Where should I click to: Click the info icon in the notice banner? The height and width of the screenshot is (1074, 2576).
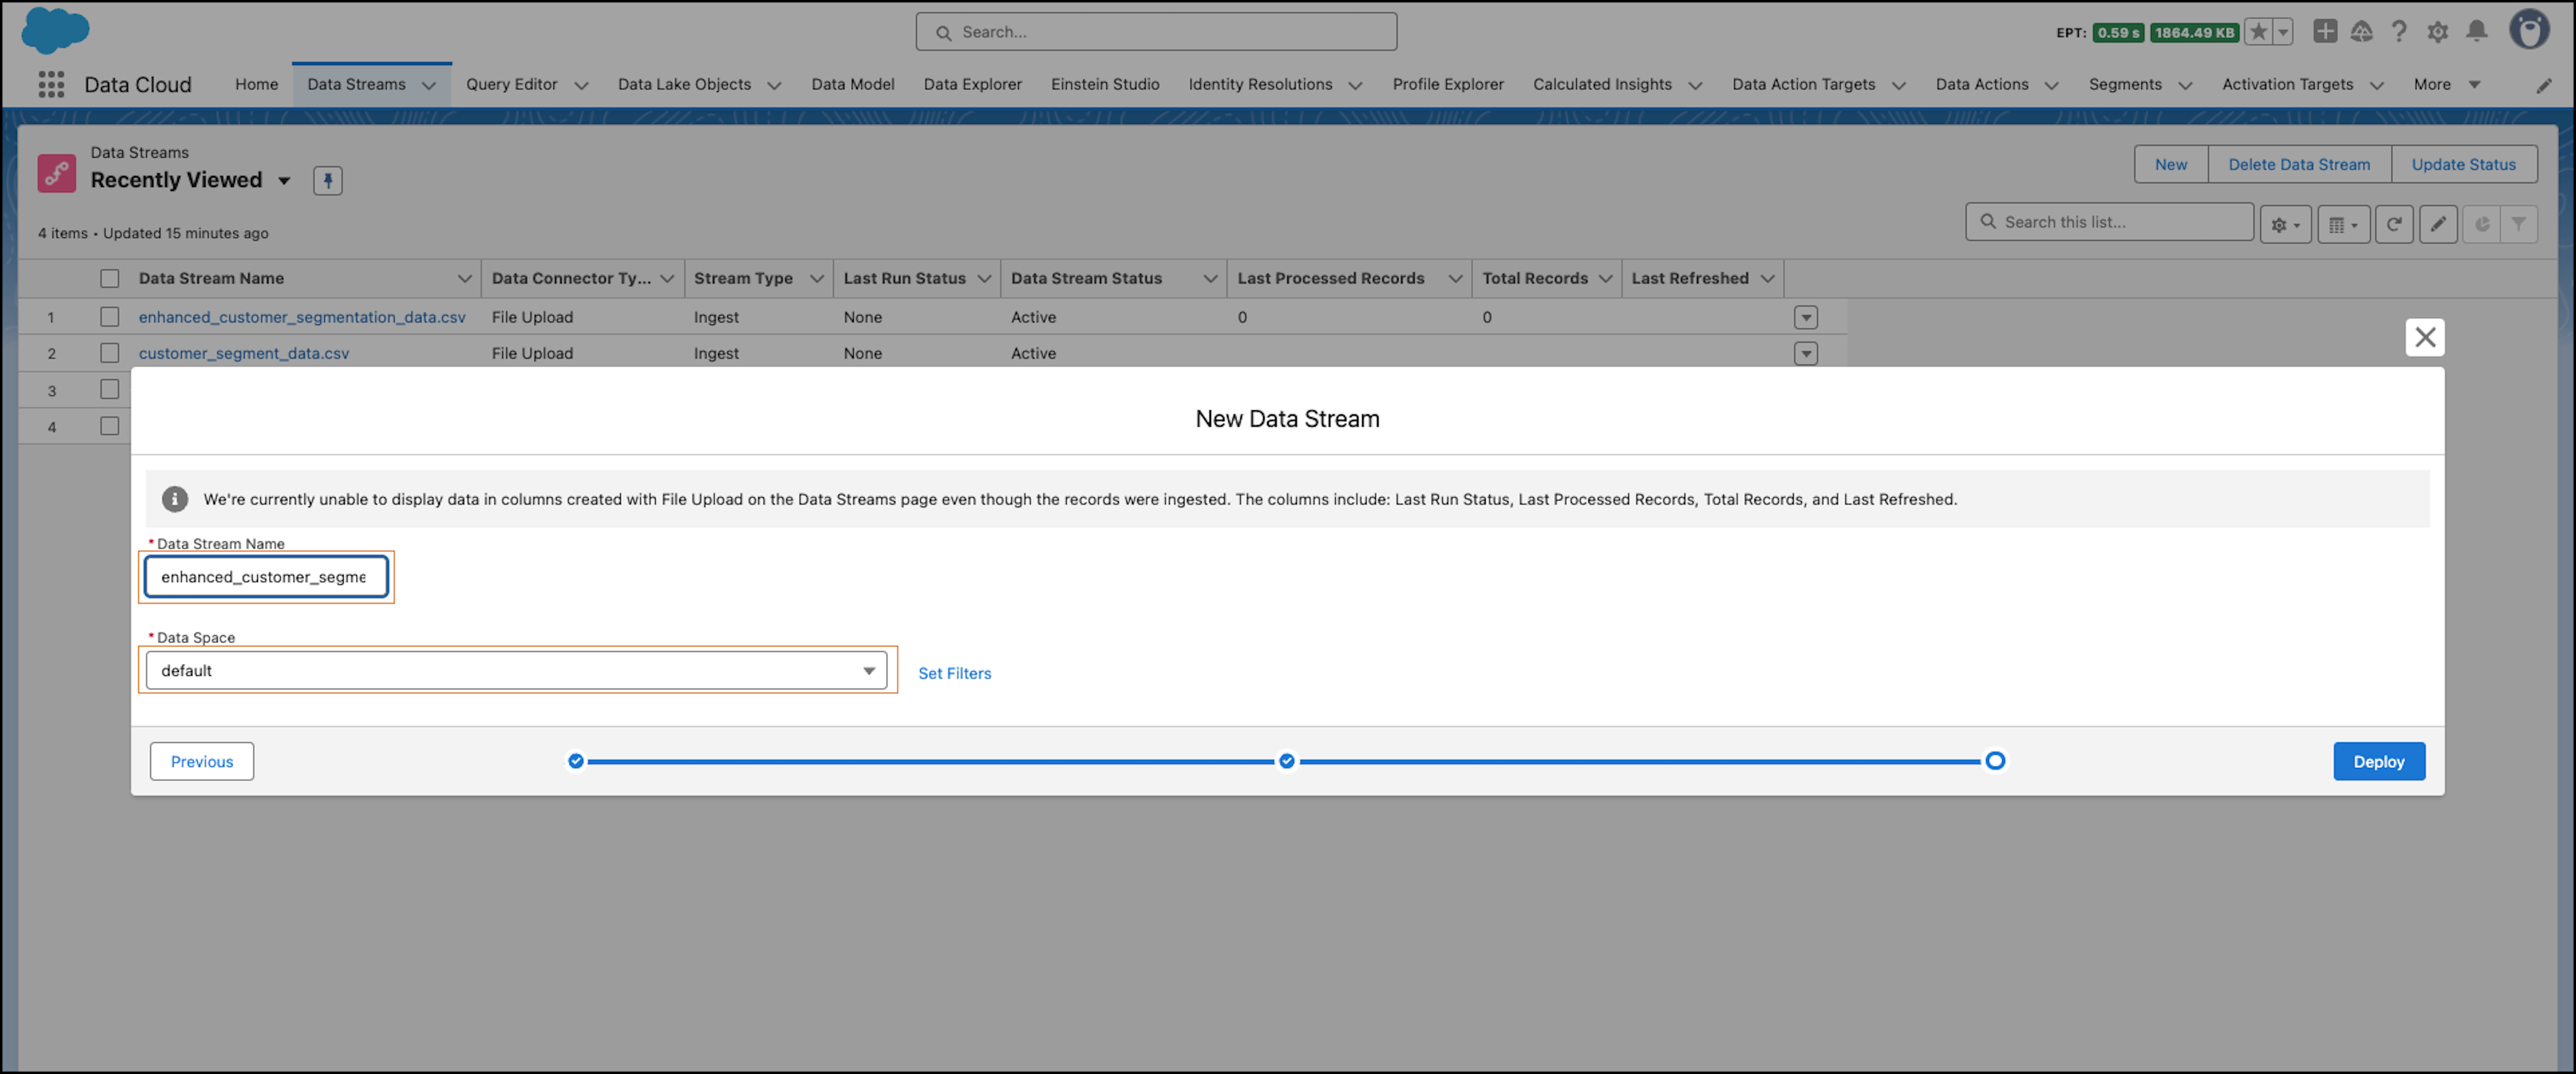point(175,499)
